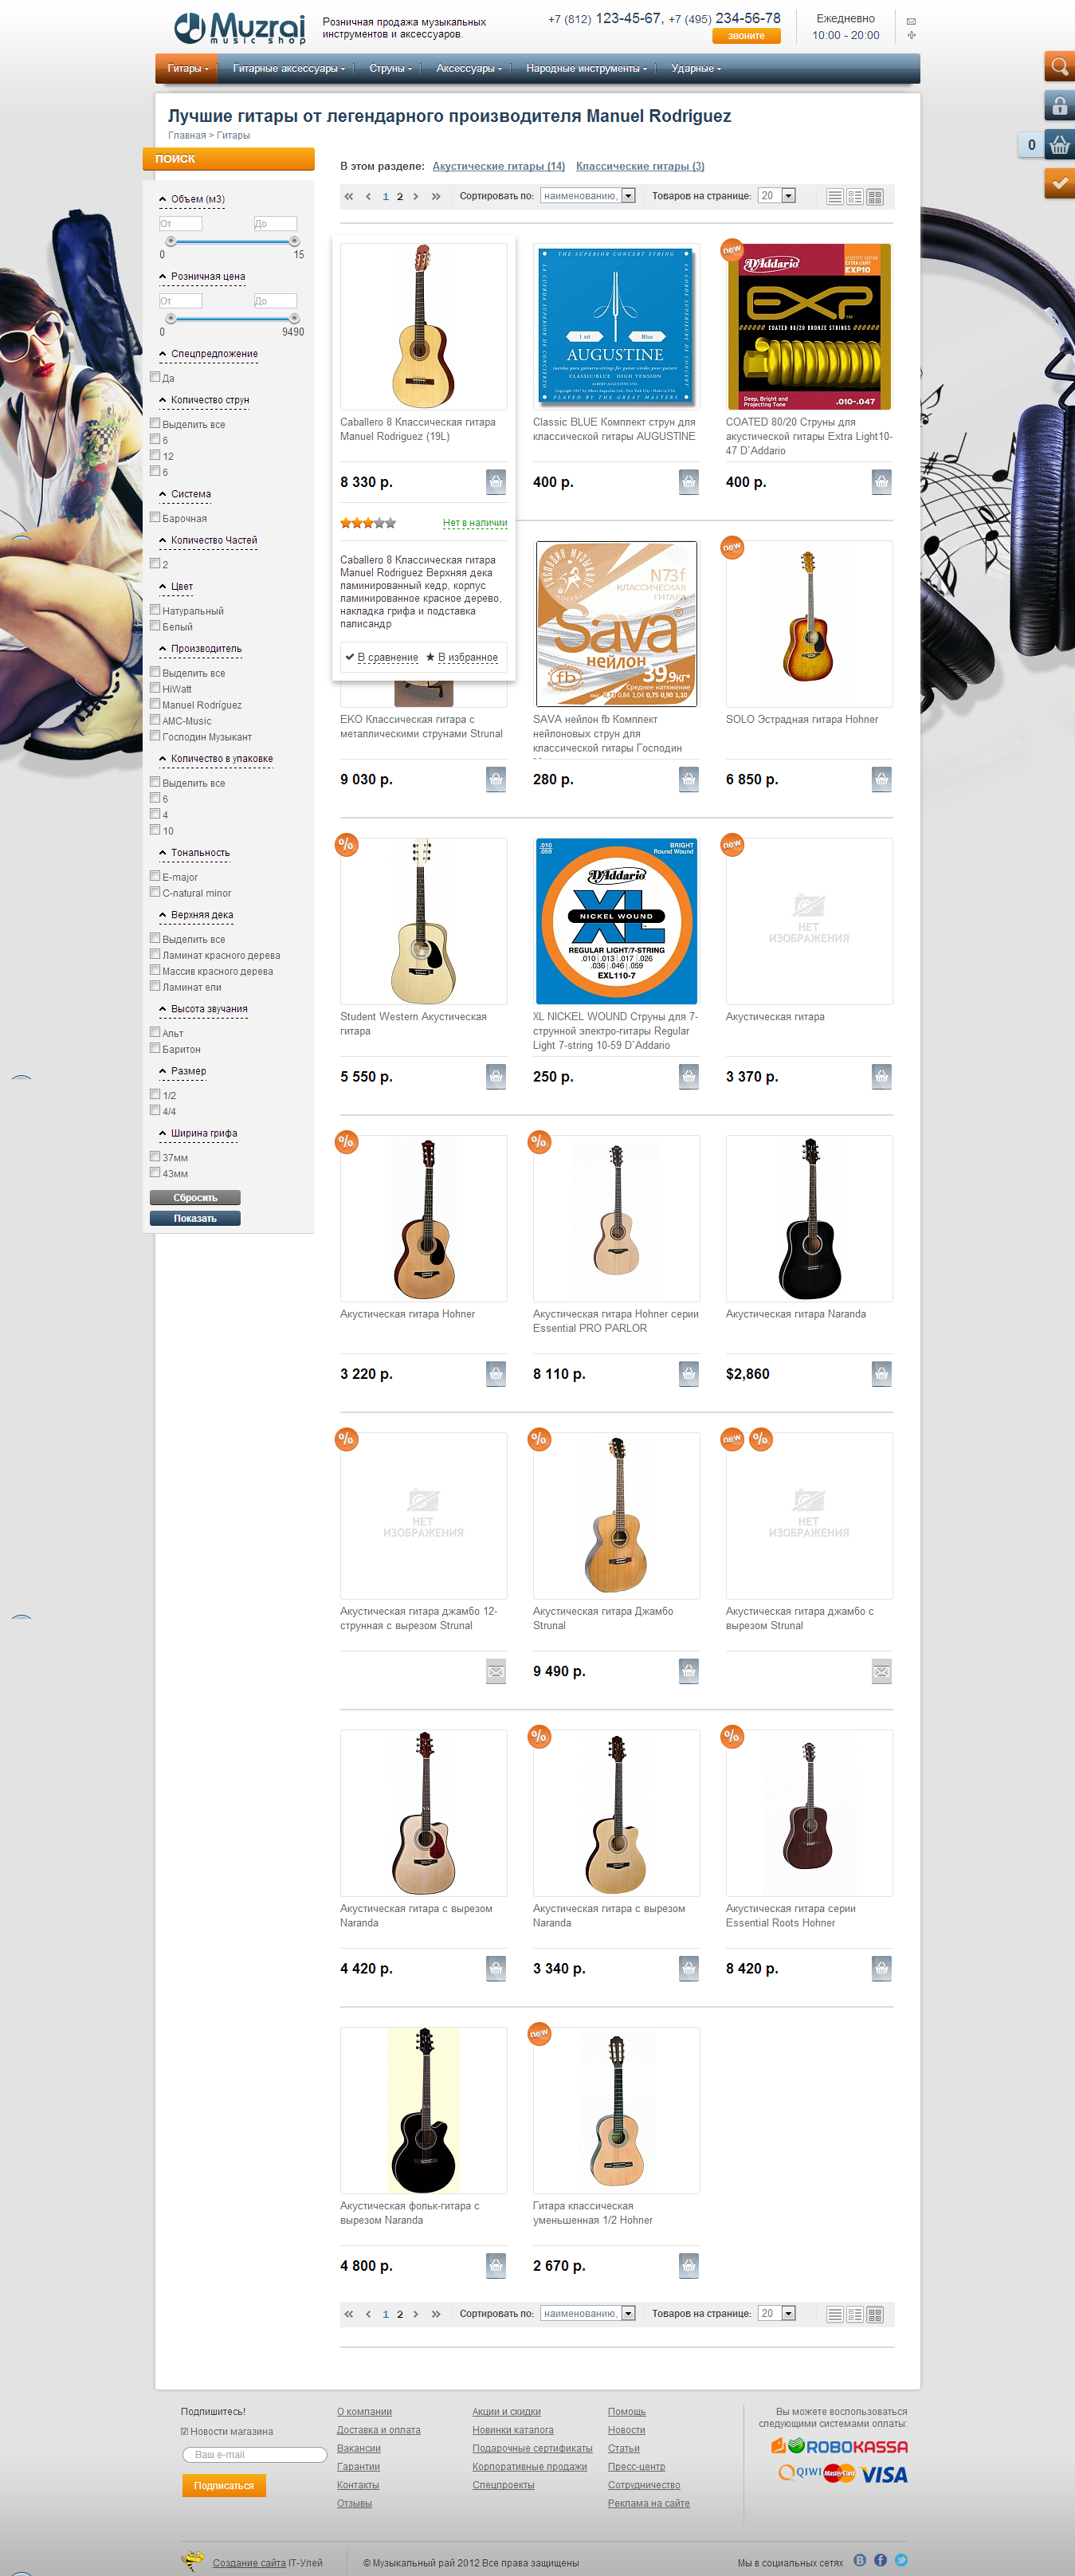Screen dimensions: 1075x2576
Task: Open the shopping basket icon in sidebar
Action: pos(1059,144)
